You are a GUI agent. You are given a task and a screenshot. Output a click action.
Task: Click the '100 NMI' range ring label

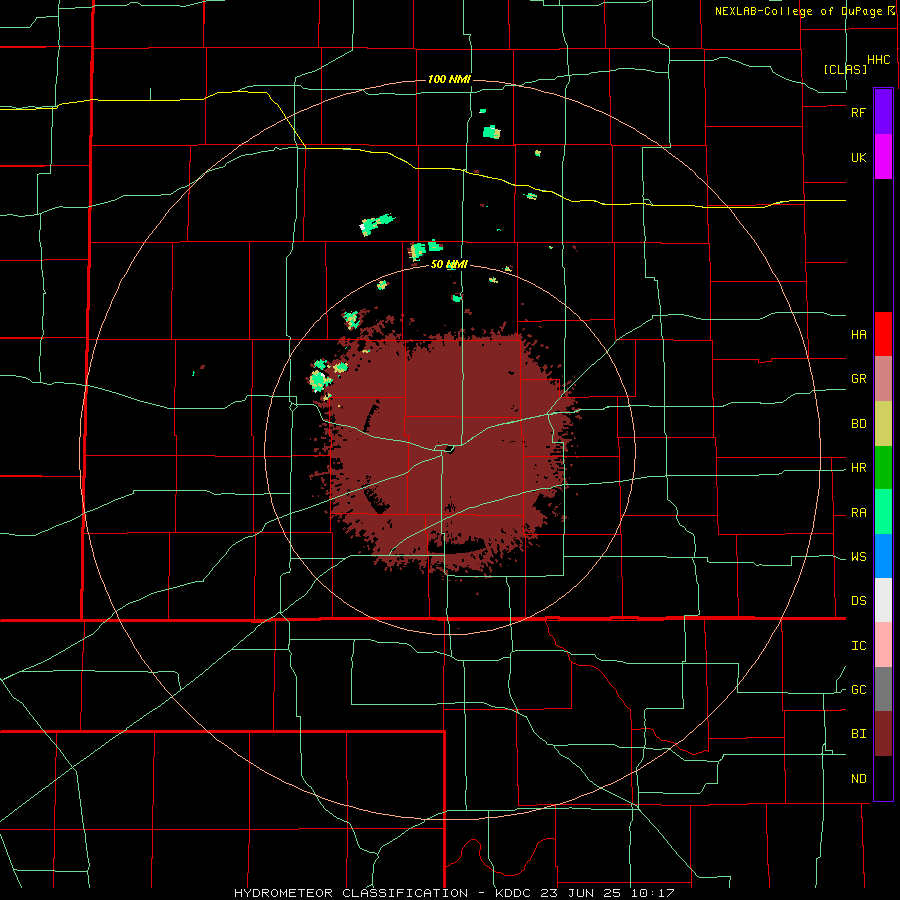pyautogui.click(x=449, y=79)
